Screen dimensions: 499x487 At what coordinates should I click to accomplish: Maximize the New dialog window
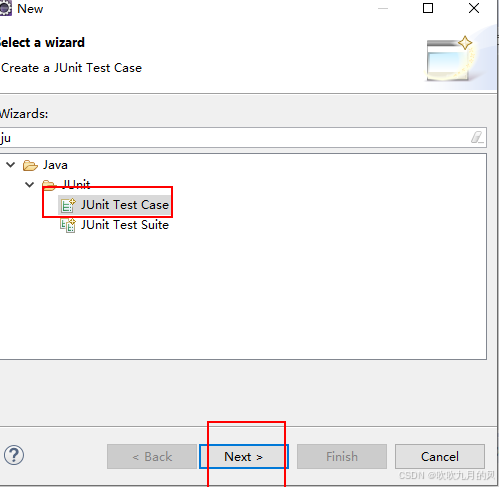(428, 8)
